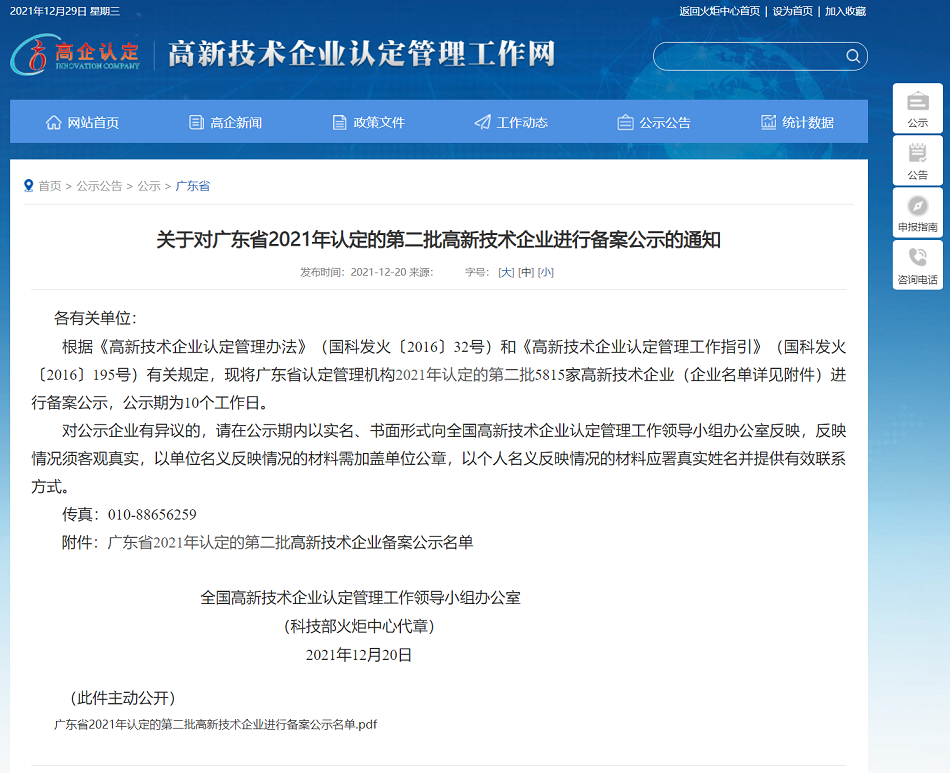Set font size to 小
Screen dimensions: 950x773
tap(545, 272)
